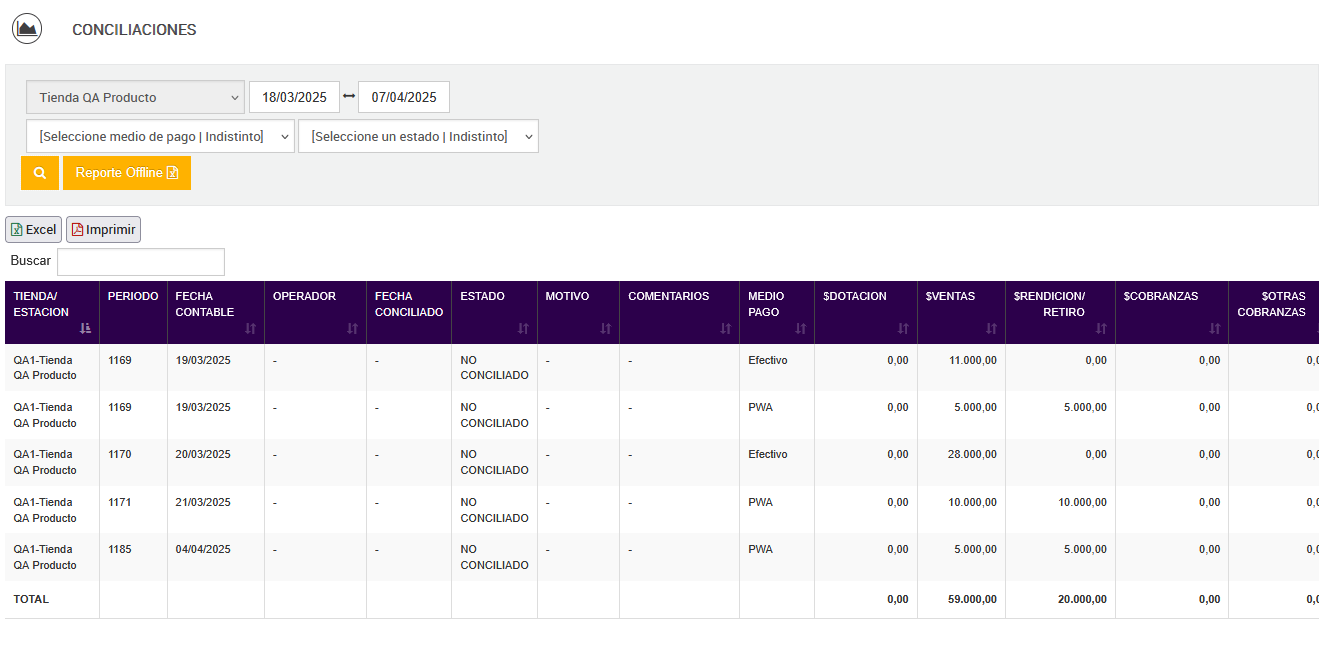
Task: Sort by Tienda/Estacion column icon
Action: point(85,328)
